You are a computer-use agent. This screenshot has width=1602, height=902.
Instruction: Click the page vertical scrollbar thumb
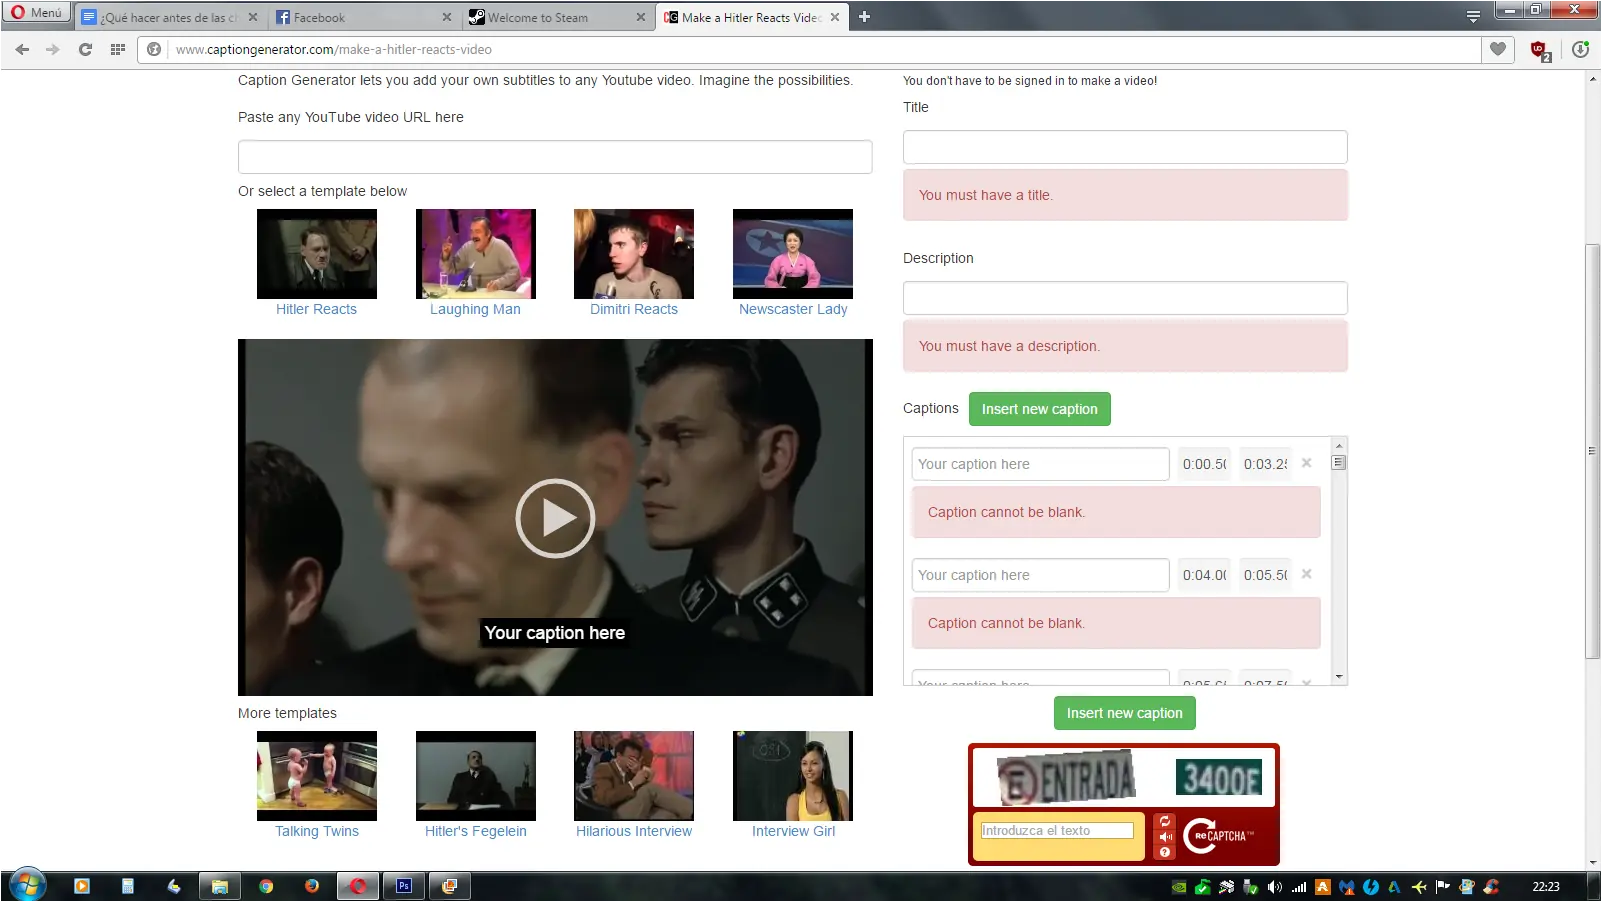pos(1592,451)
